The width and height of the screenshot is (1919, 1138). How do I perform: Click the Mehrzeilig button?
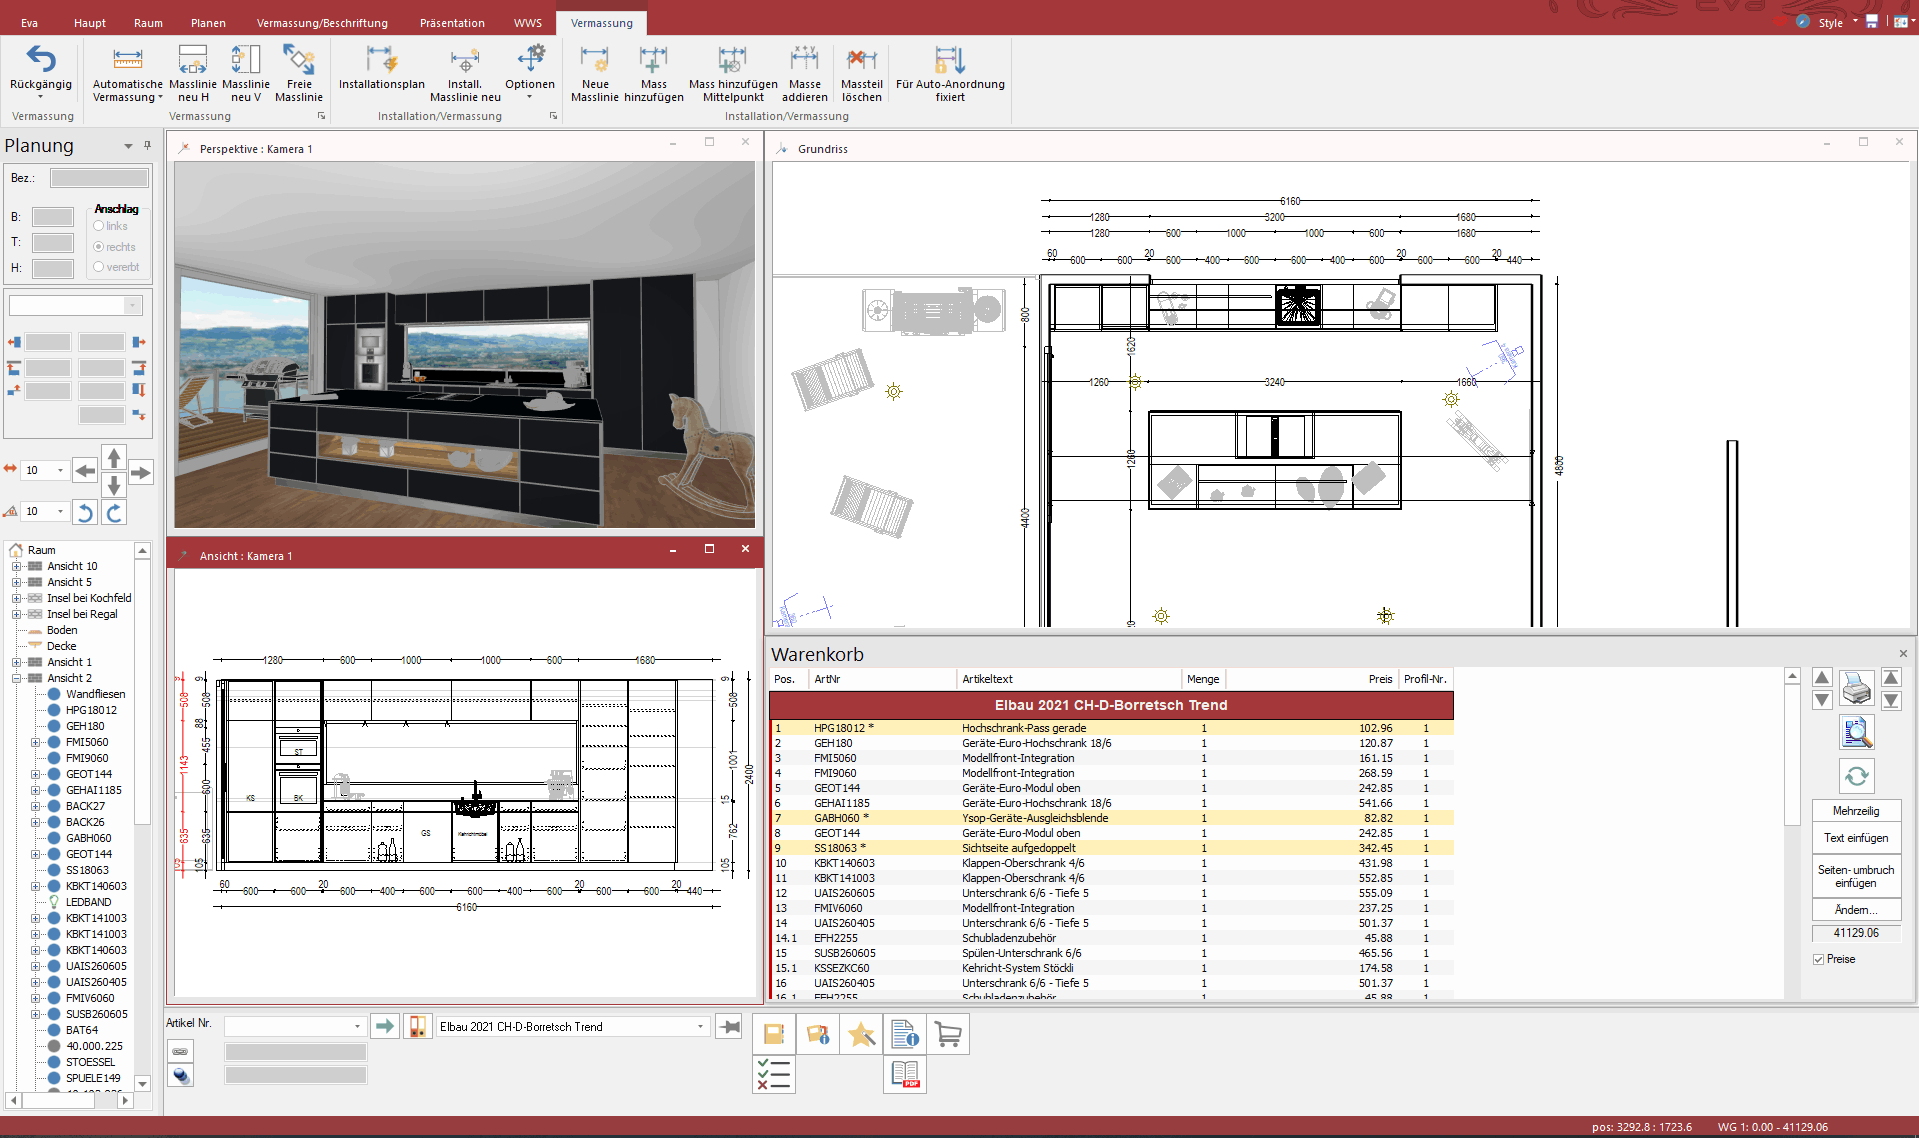(x=1855, y=811)
